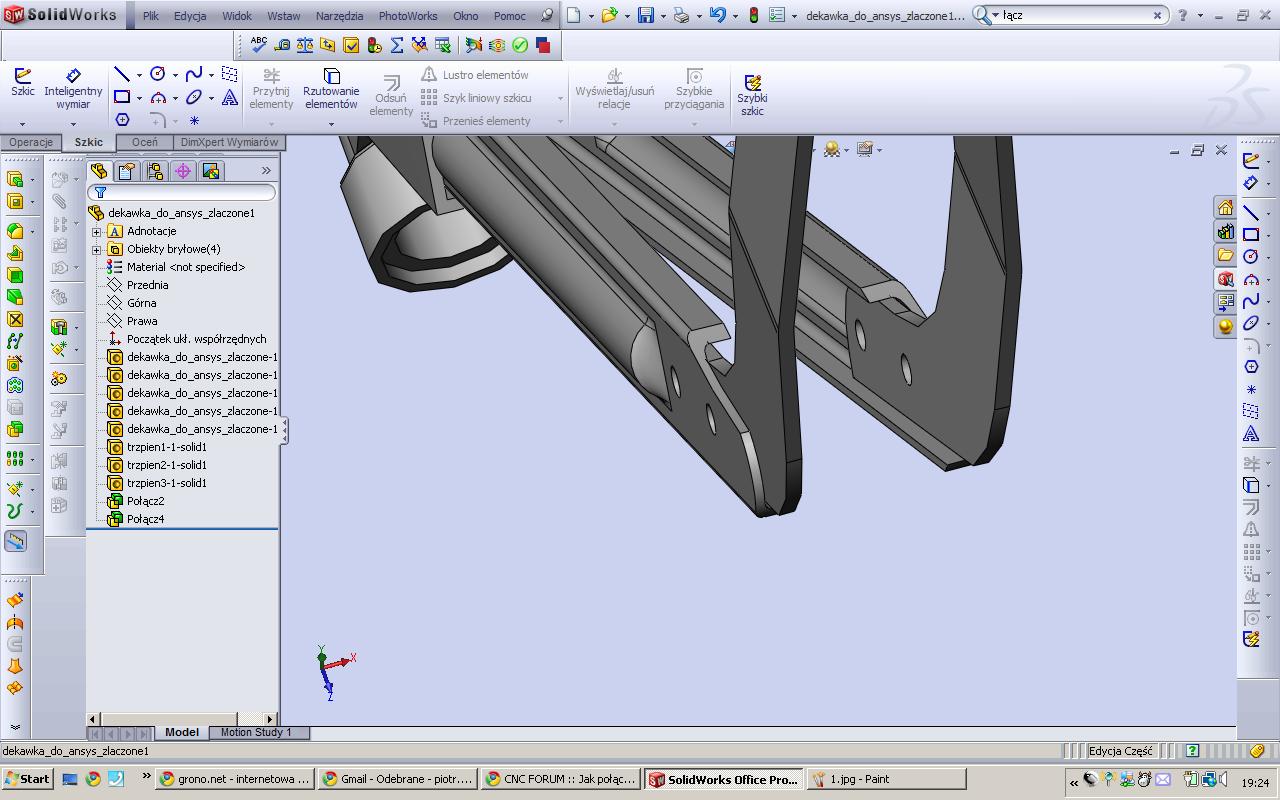Click Rzutowanie elementów button
The width and height of the screenshot is (1280, 800).
(x=331, y=89)
